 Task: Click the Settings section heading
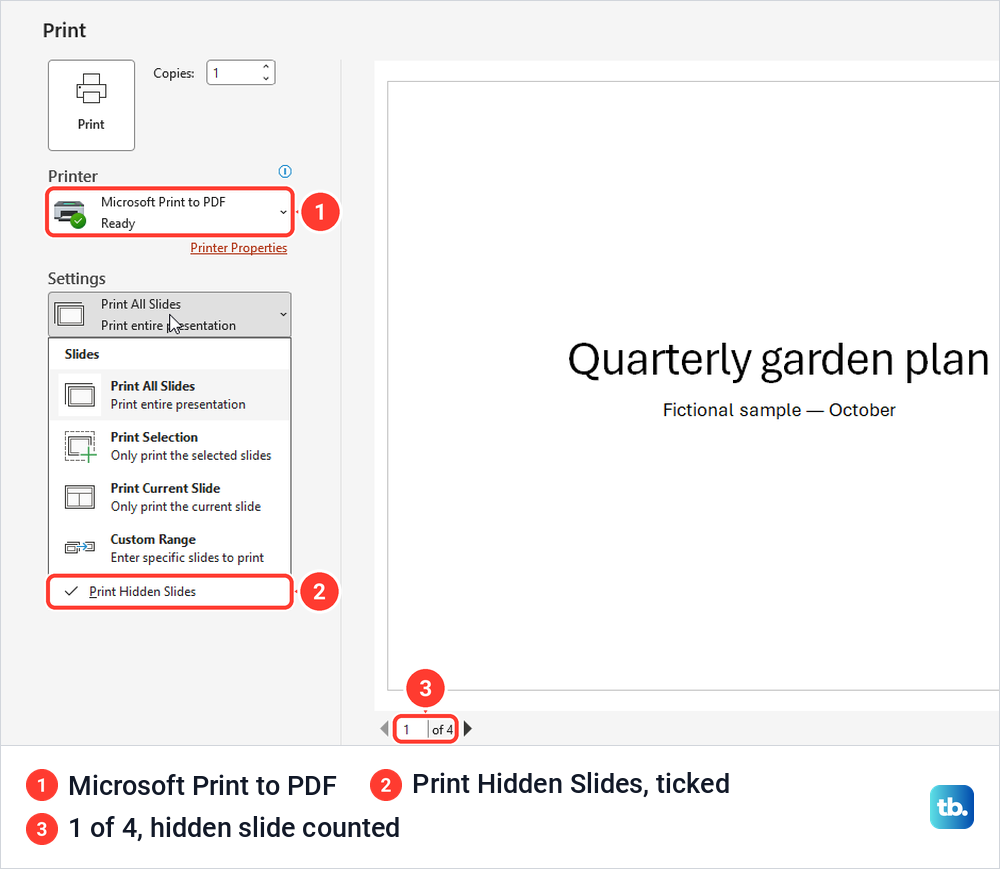point(77,279)
